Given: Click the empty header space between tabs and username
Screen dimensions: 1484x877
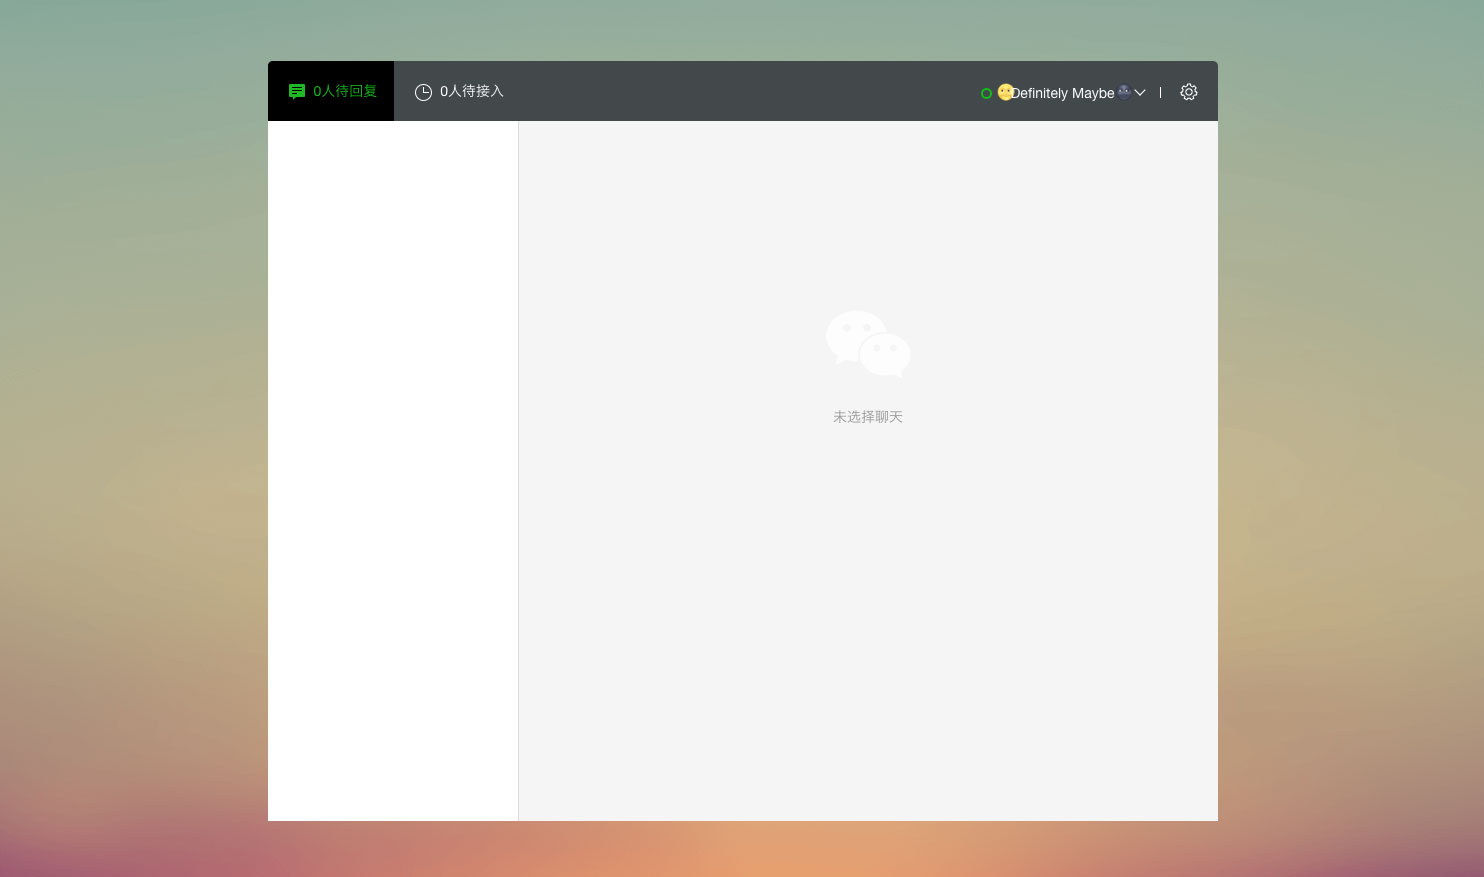Looking at the screenshot, I should pos(740,91).
